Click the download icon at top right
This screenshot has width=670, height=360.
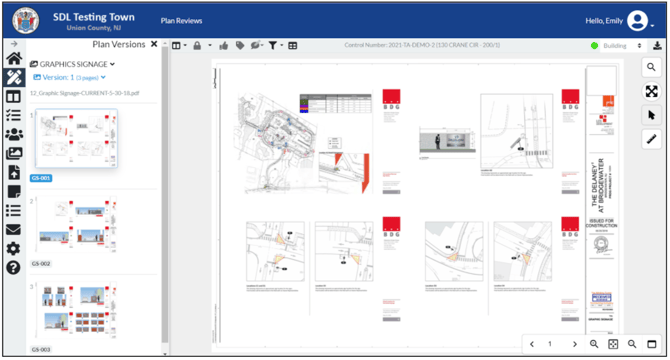[x=657, y=45]
